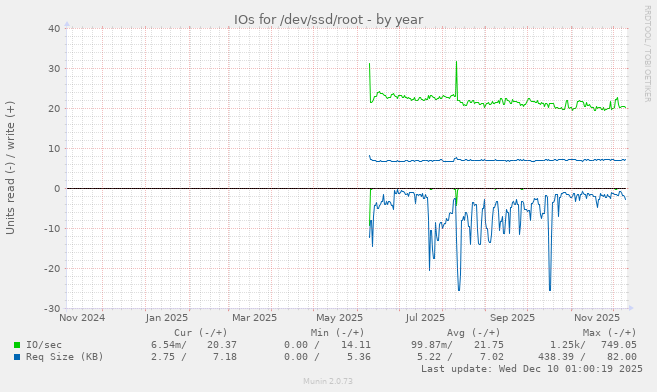Image resolution: width=657 pixels, height=392 pixels.
Task: Click the Req Size average read value '5.22 /'
Action: tap(435, 357)
